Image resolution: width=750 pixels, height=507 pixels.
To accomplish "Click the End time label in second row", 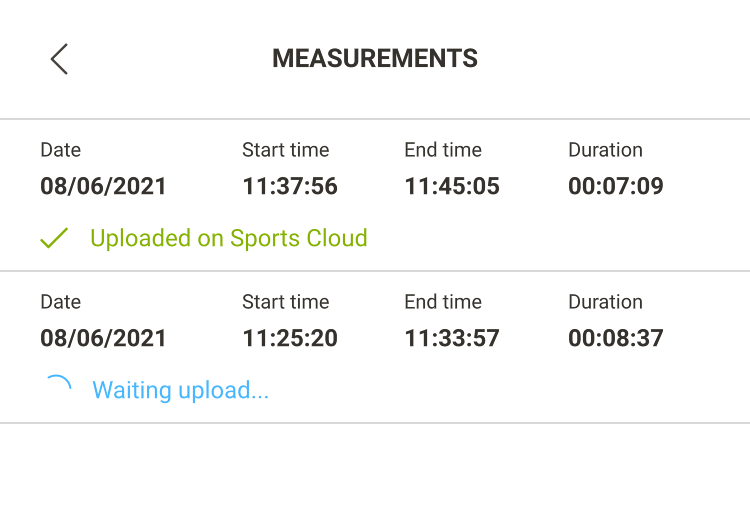I will [x=443, y=302].
